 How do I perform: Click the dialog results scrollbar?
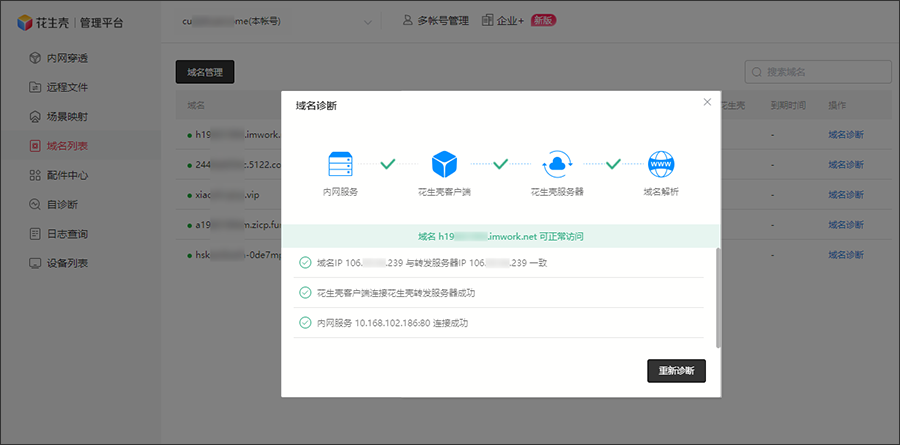719,297
